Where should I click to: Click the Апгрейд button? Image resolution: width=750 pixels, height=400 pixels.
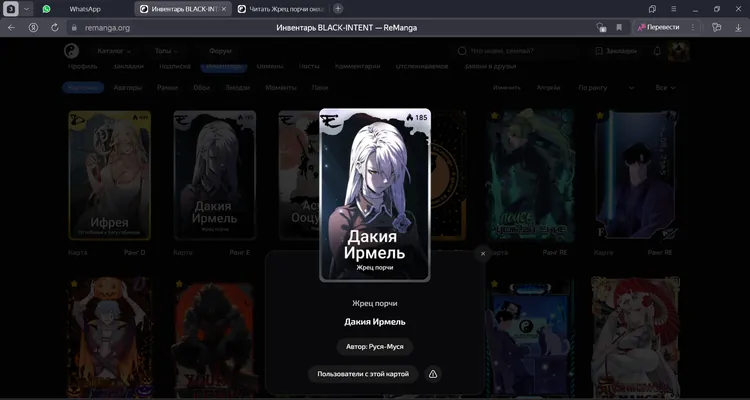tap(548, 88)
